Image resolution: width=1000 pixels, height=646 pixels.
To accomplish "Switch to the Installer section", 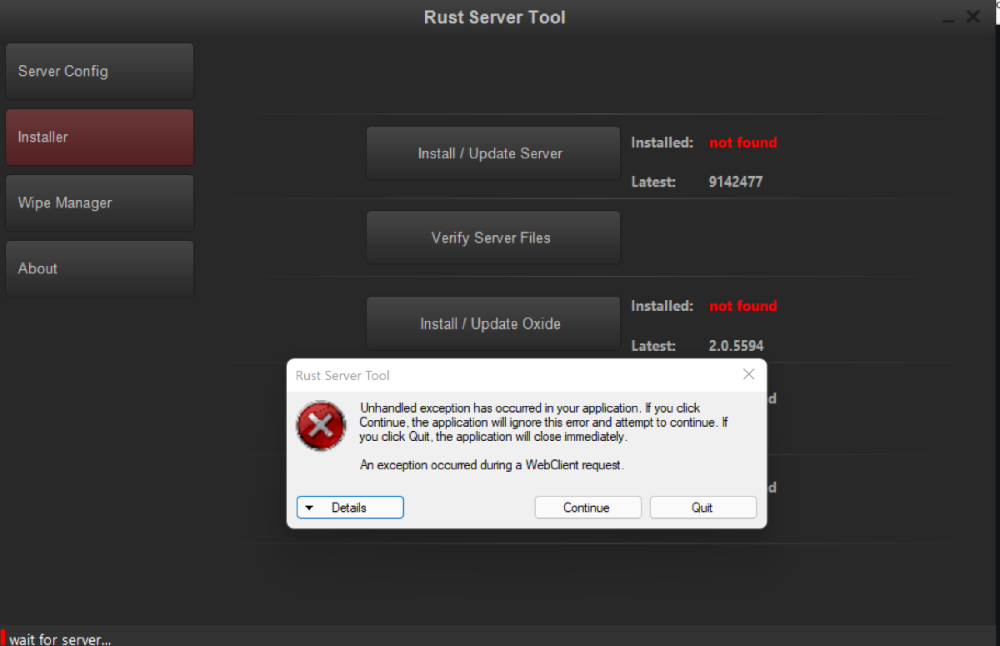I will [99, 137].
